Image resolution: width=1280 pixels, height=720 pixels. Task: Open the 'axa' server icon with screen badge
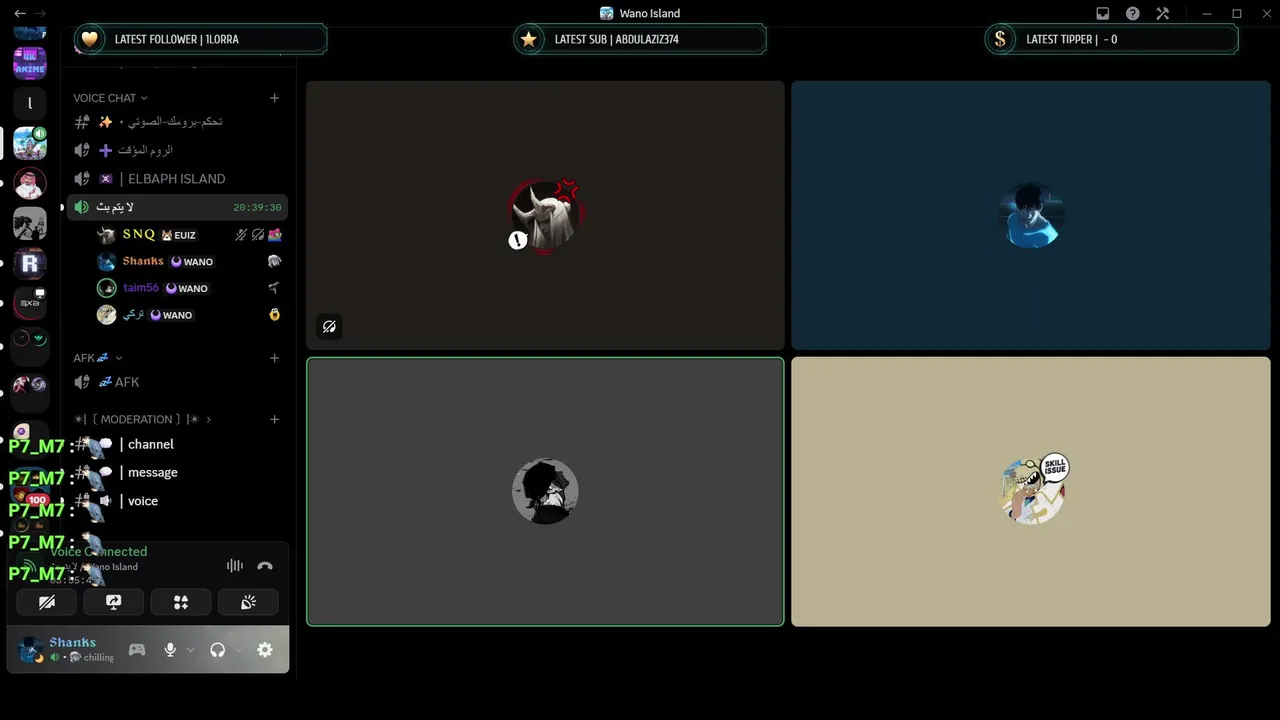coord(30,303)
